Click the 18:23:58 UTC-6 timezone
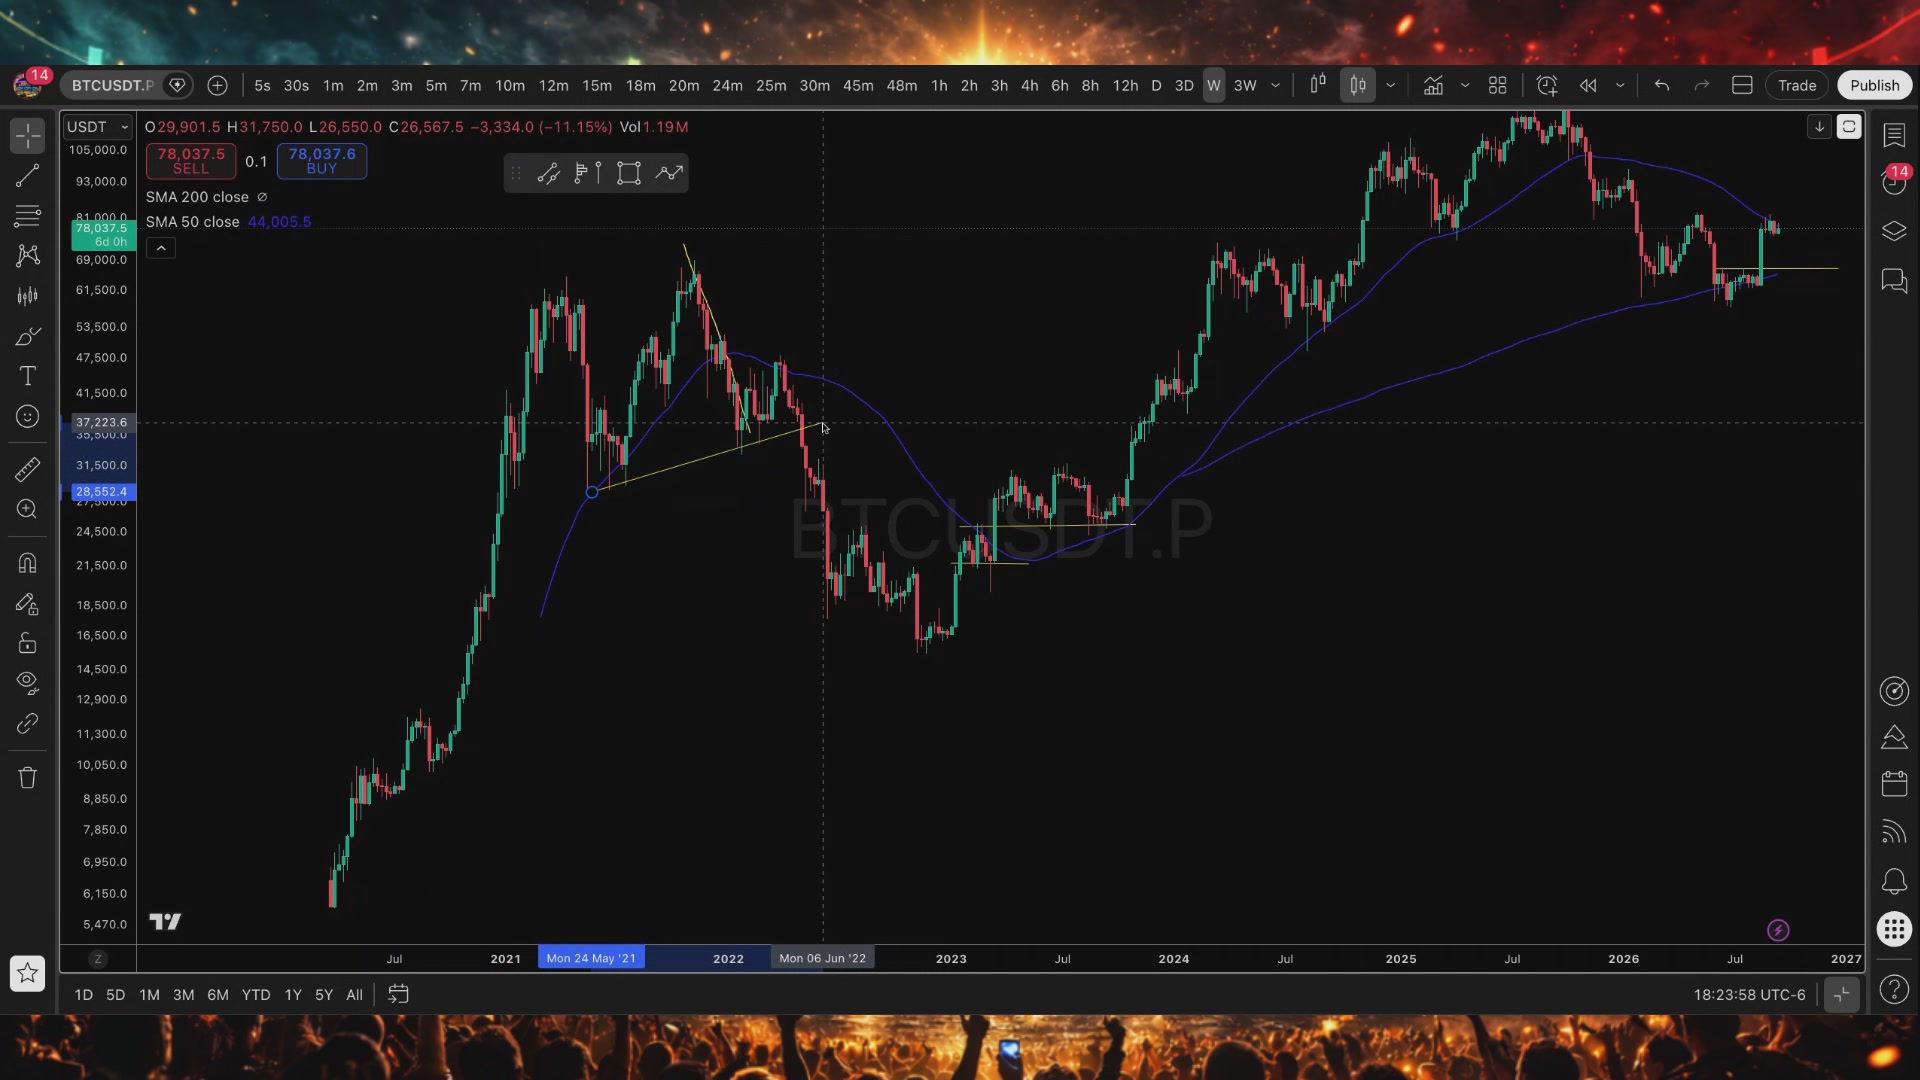Screen dimensions: 1920x1080 click(1749, 995)
